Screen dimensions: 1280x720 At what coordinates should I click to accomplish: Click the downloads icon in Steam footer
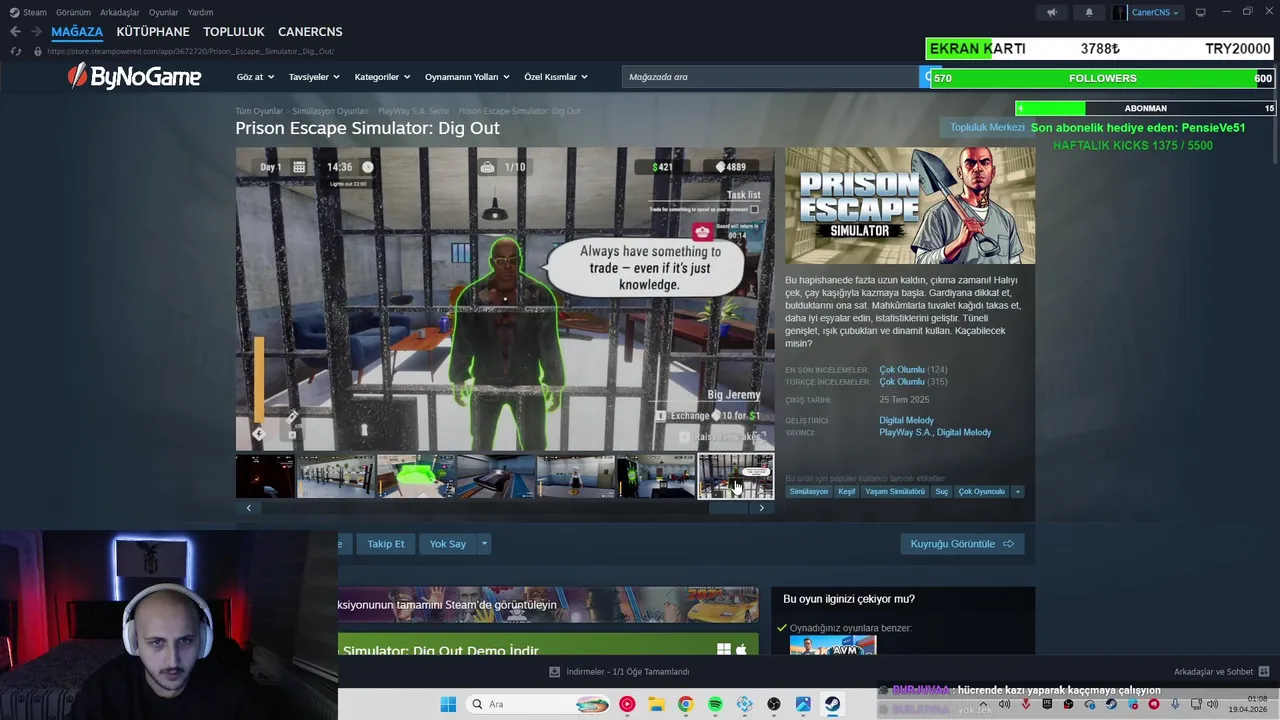tap(555, 671)
